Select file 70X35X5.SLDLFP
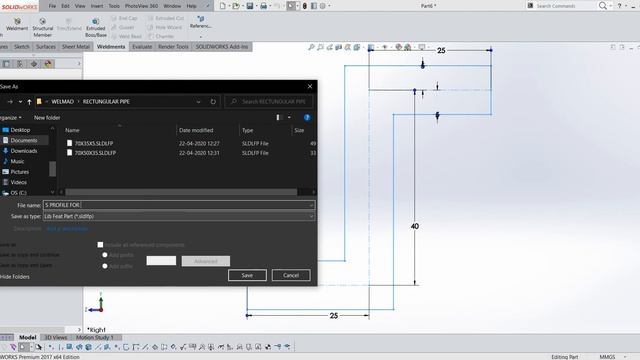Screen dimensions: 640x360 click(94, 143)
